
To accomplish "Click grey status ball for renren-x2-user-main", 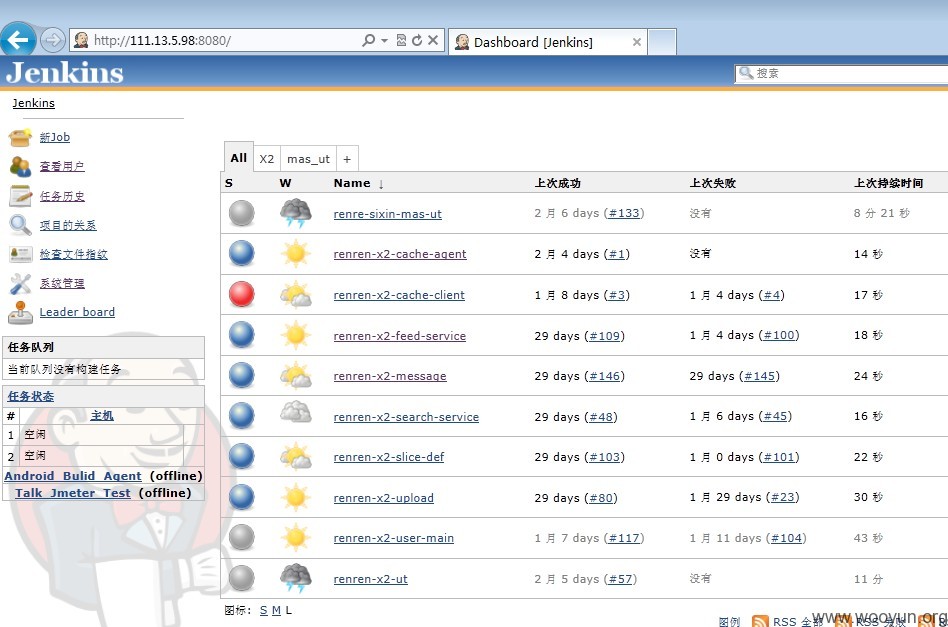I will click(x=241, y=538).
